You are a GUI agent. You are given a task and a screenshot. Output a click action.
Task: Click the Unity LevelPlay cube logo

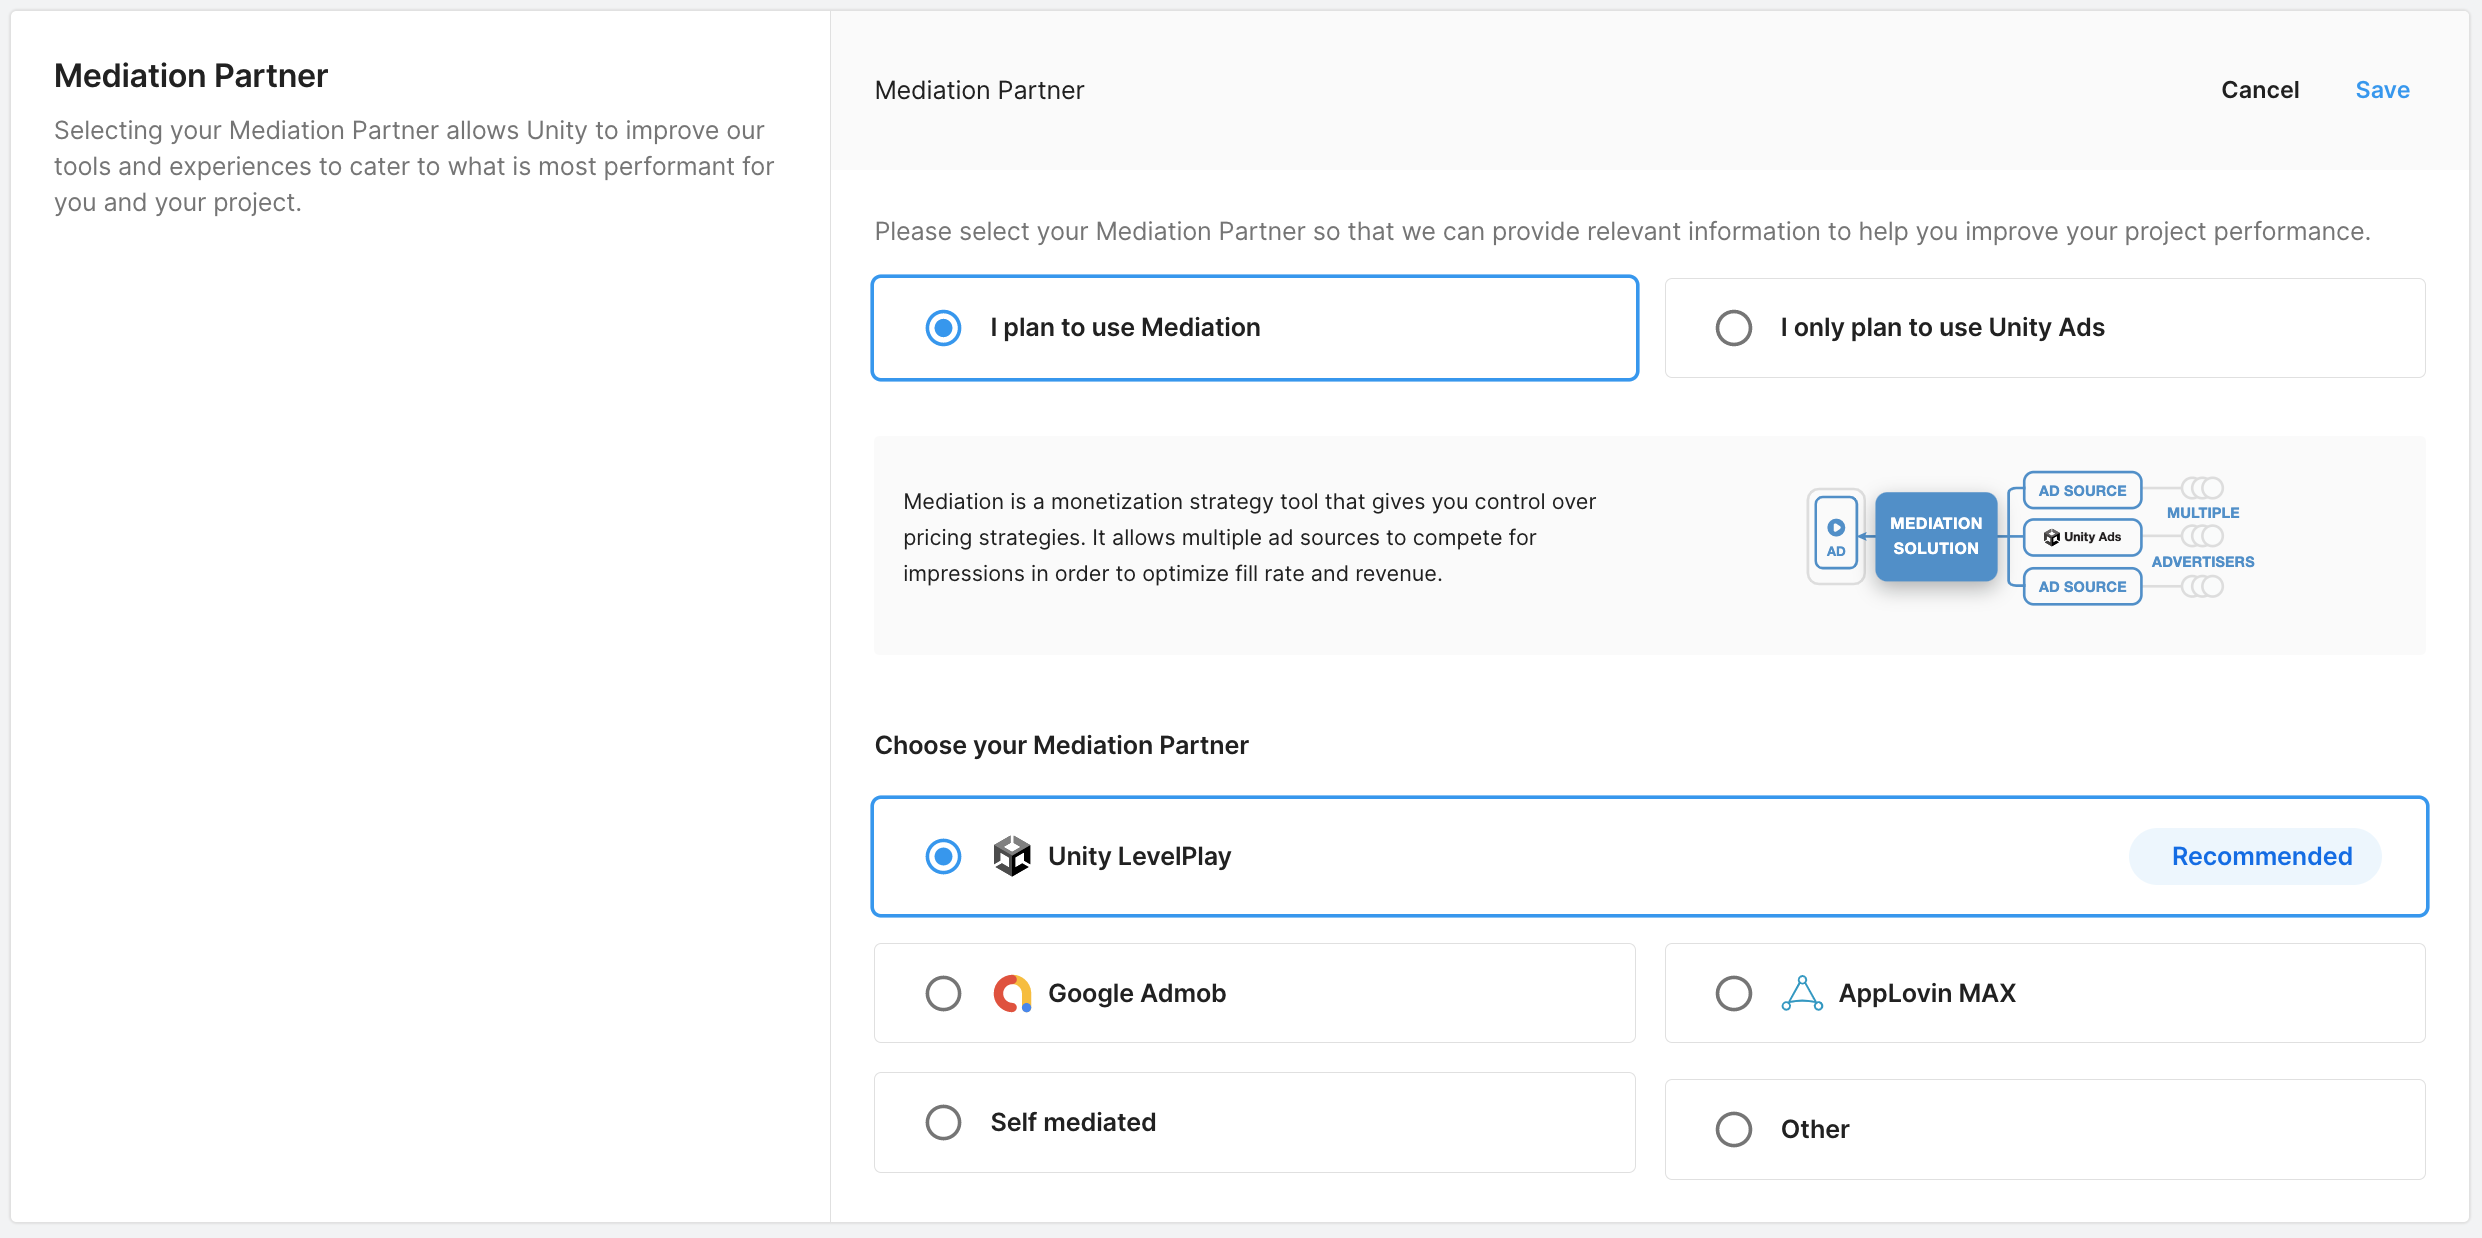[x=1011, y=856]
